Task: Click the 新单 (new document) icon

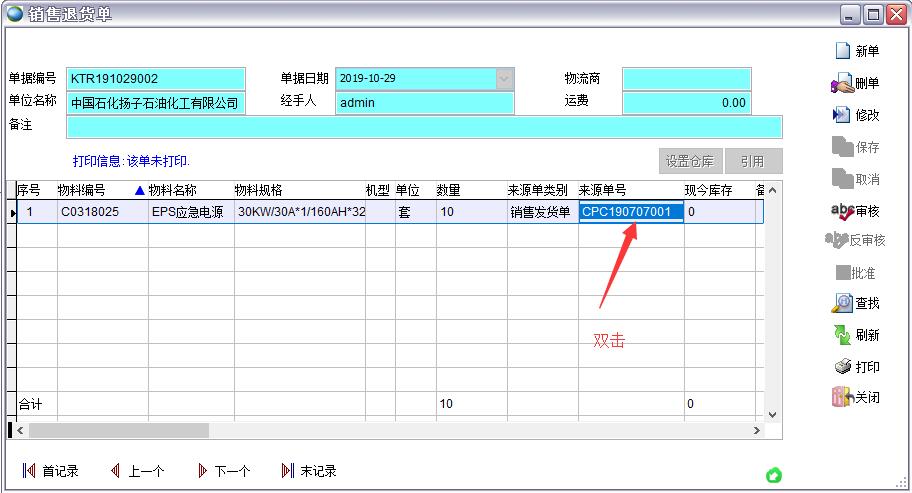Action: coord(841,51)
